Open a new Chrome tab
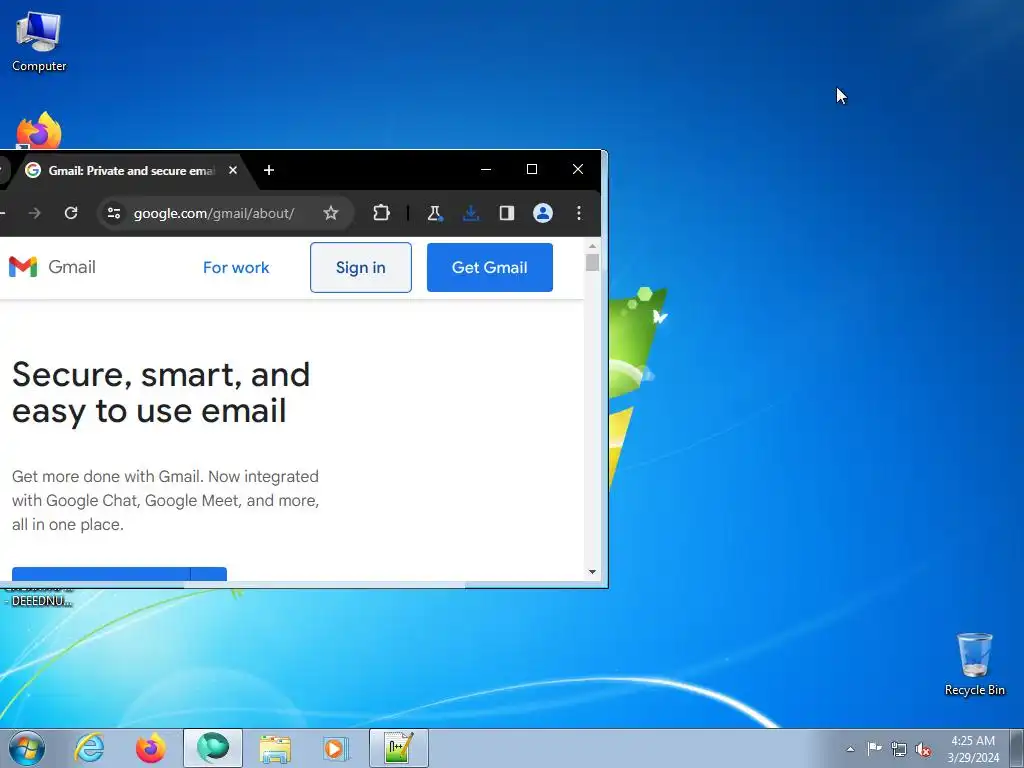The height and width of the screenshot is (768, 1024). [x=269, y=170]
